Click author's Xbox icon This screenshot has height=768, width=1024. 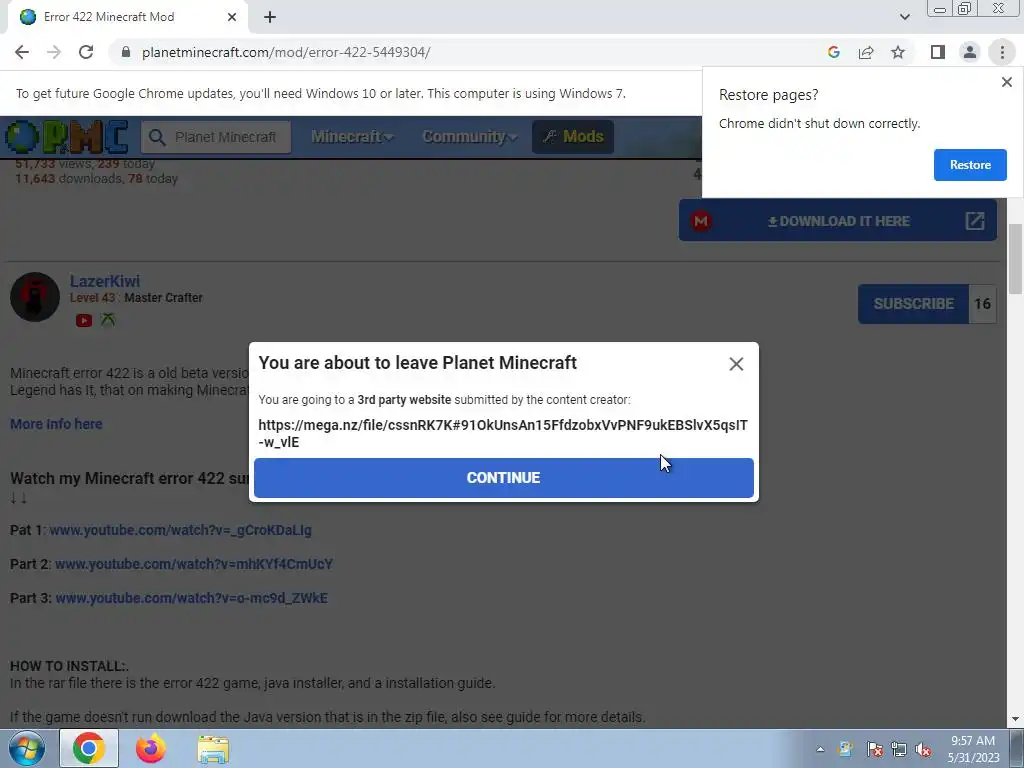point(108,320)
